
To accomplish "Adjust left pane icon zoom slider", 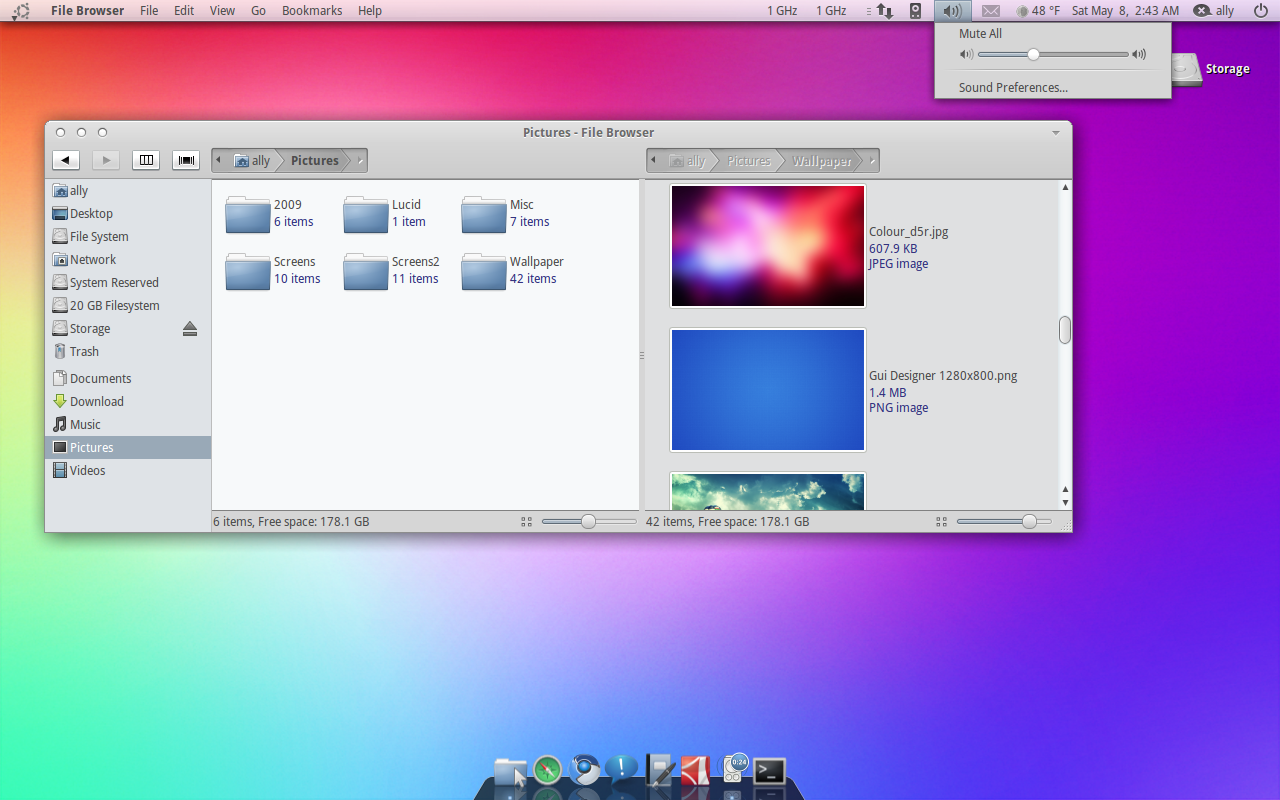I will [589, 522].
